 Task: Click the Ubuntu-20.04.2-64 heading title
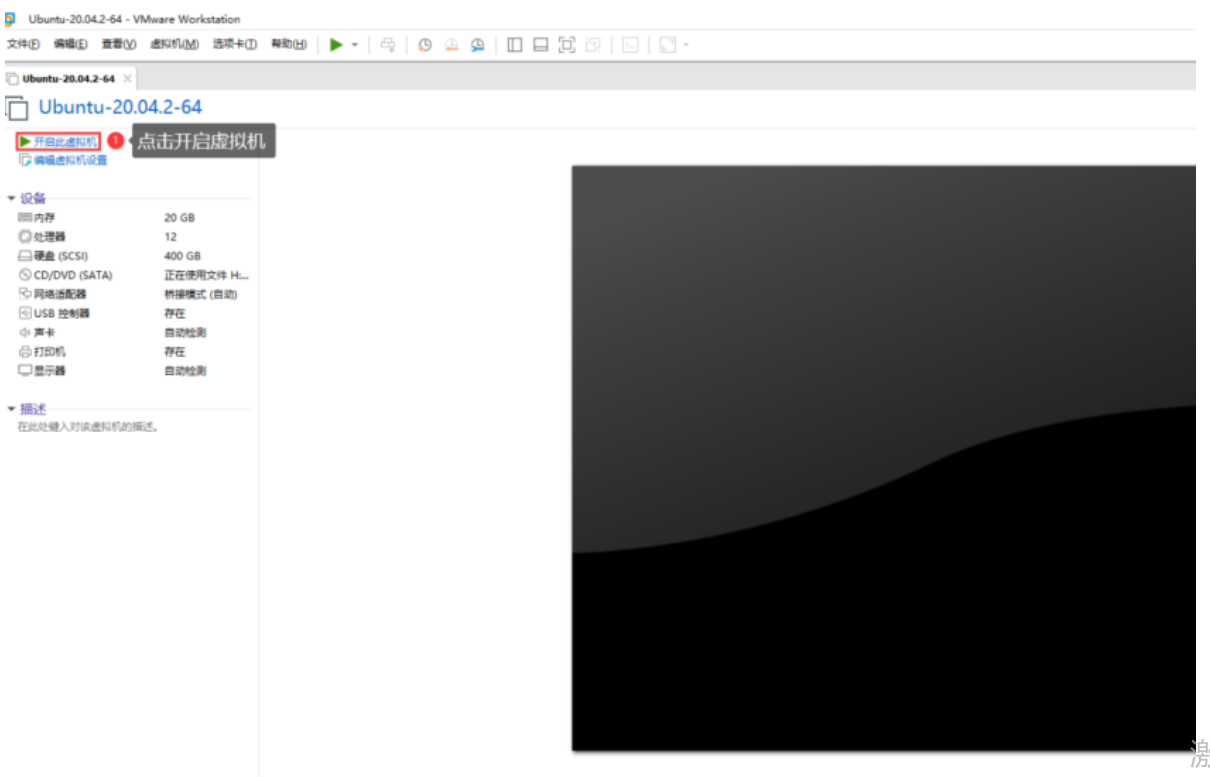[x=120, y=107]
